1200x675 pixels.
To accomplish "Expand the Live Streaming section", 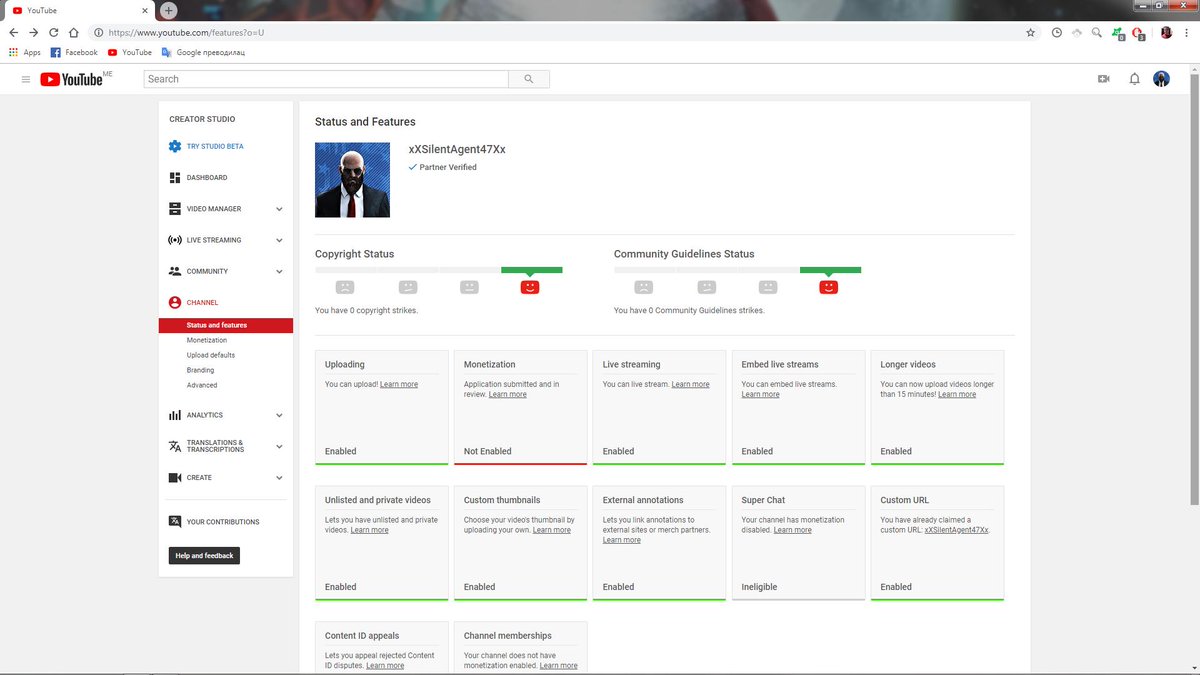I will click(279, 240).
